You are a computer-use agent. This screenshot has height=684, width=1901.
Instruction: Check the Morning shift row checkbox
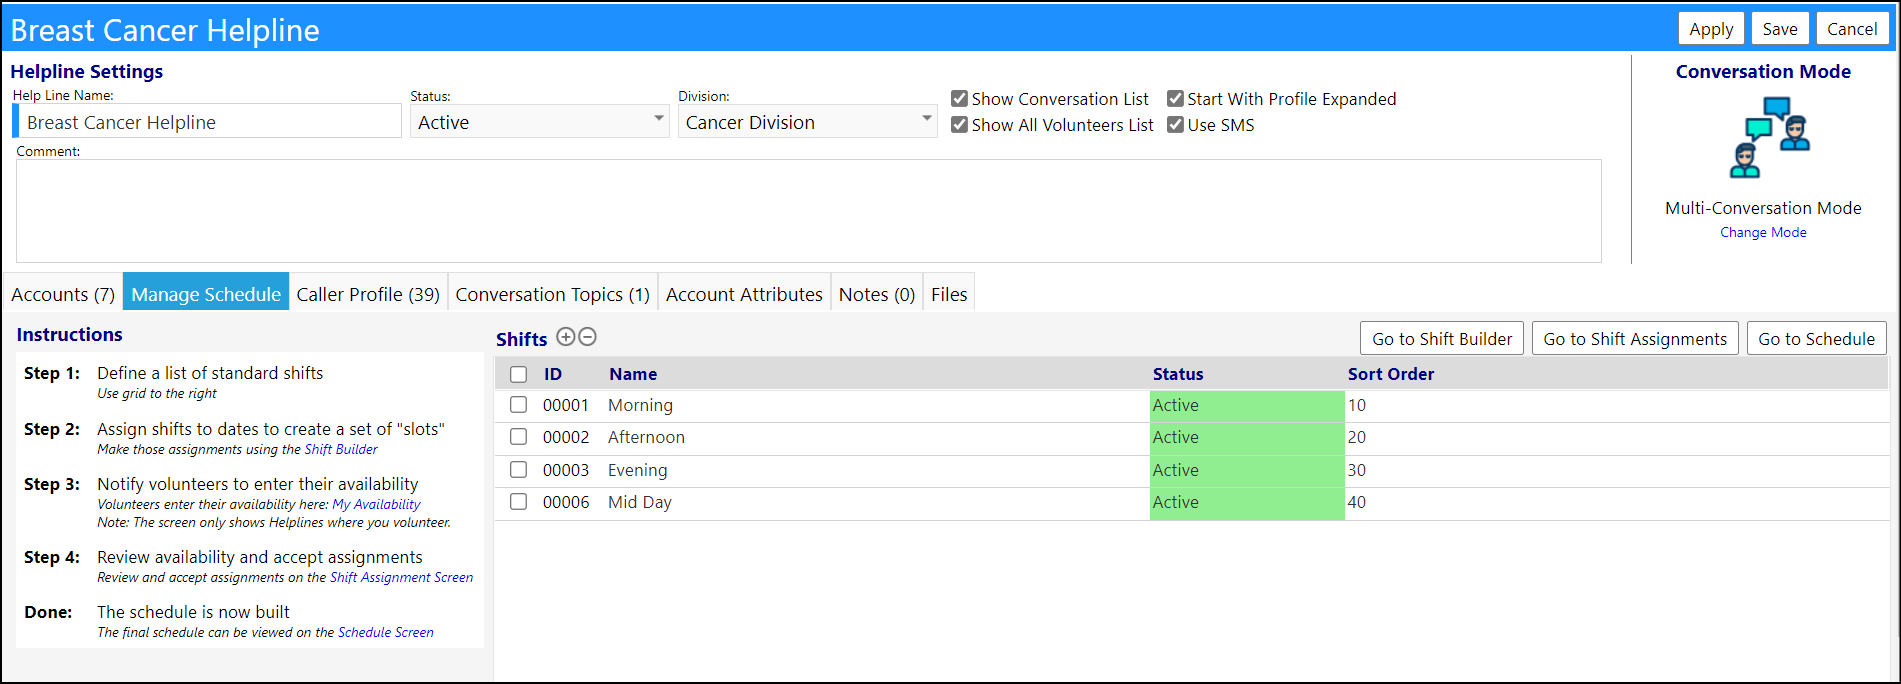pyautogui.click(x=518, y=405)
